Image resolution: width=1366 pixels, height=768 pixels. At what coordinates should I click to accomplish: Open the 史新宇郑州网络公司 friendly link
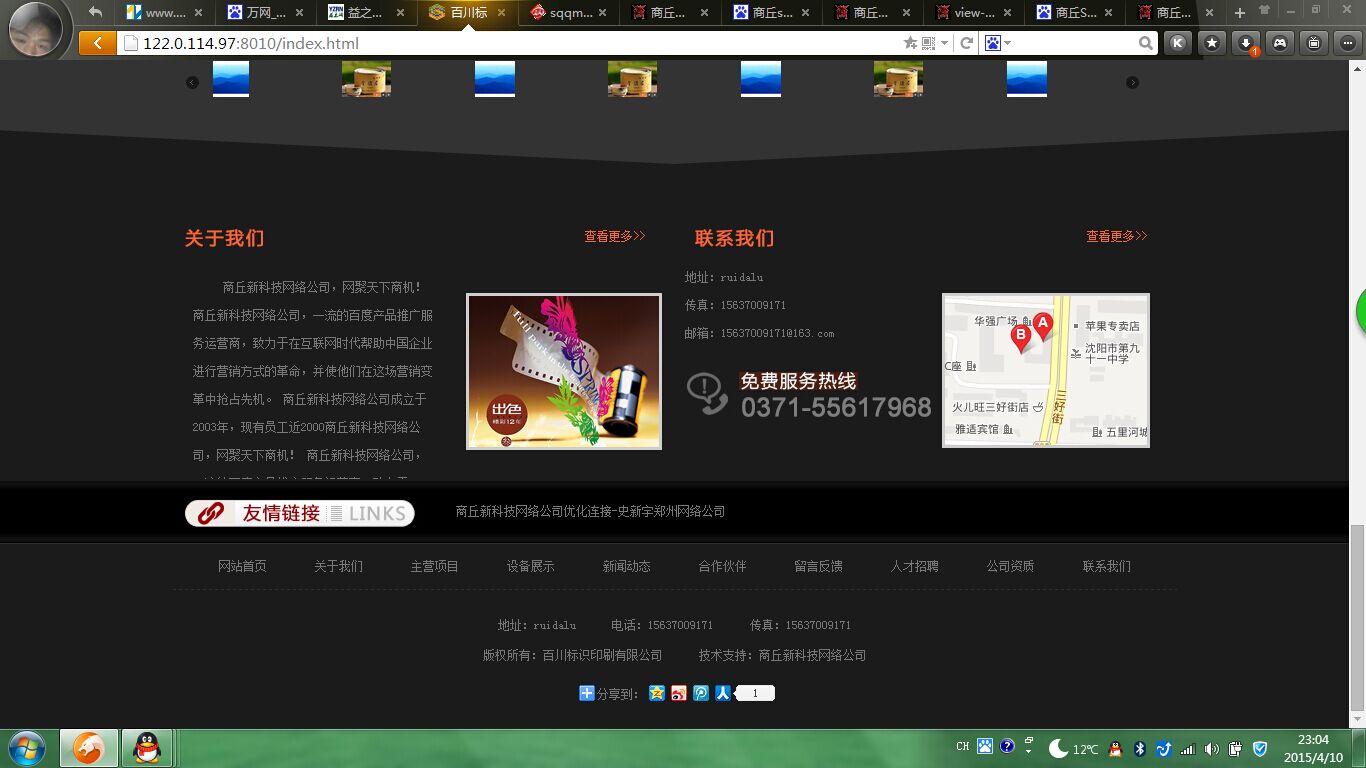[671, 511]
